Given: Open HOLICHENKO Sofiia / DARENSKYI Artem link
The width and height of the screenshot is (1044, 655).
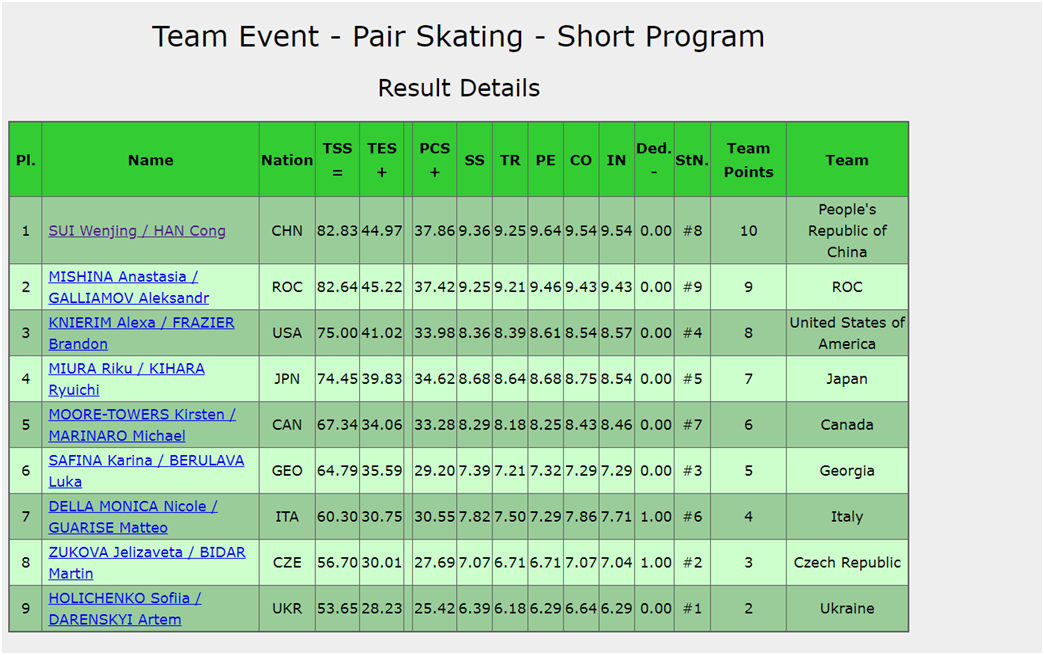Looking at the screenshot, I should pos(125,608).
